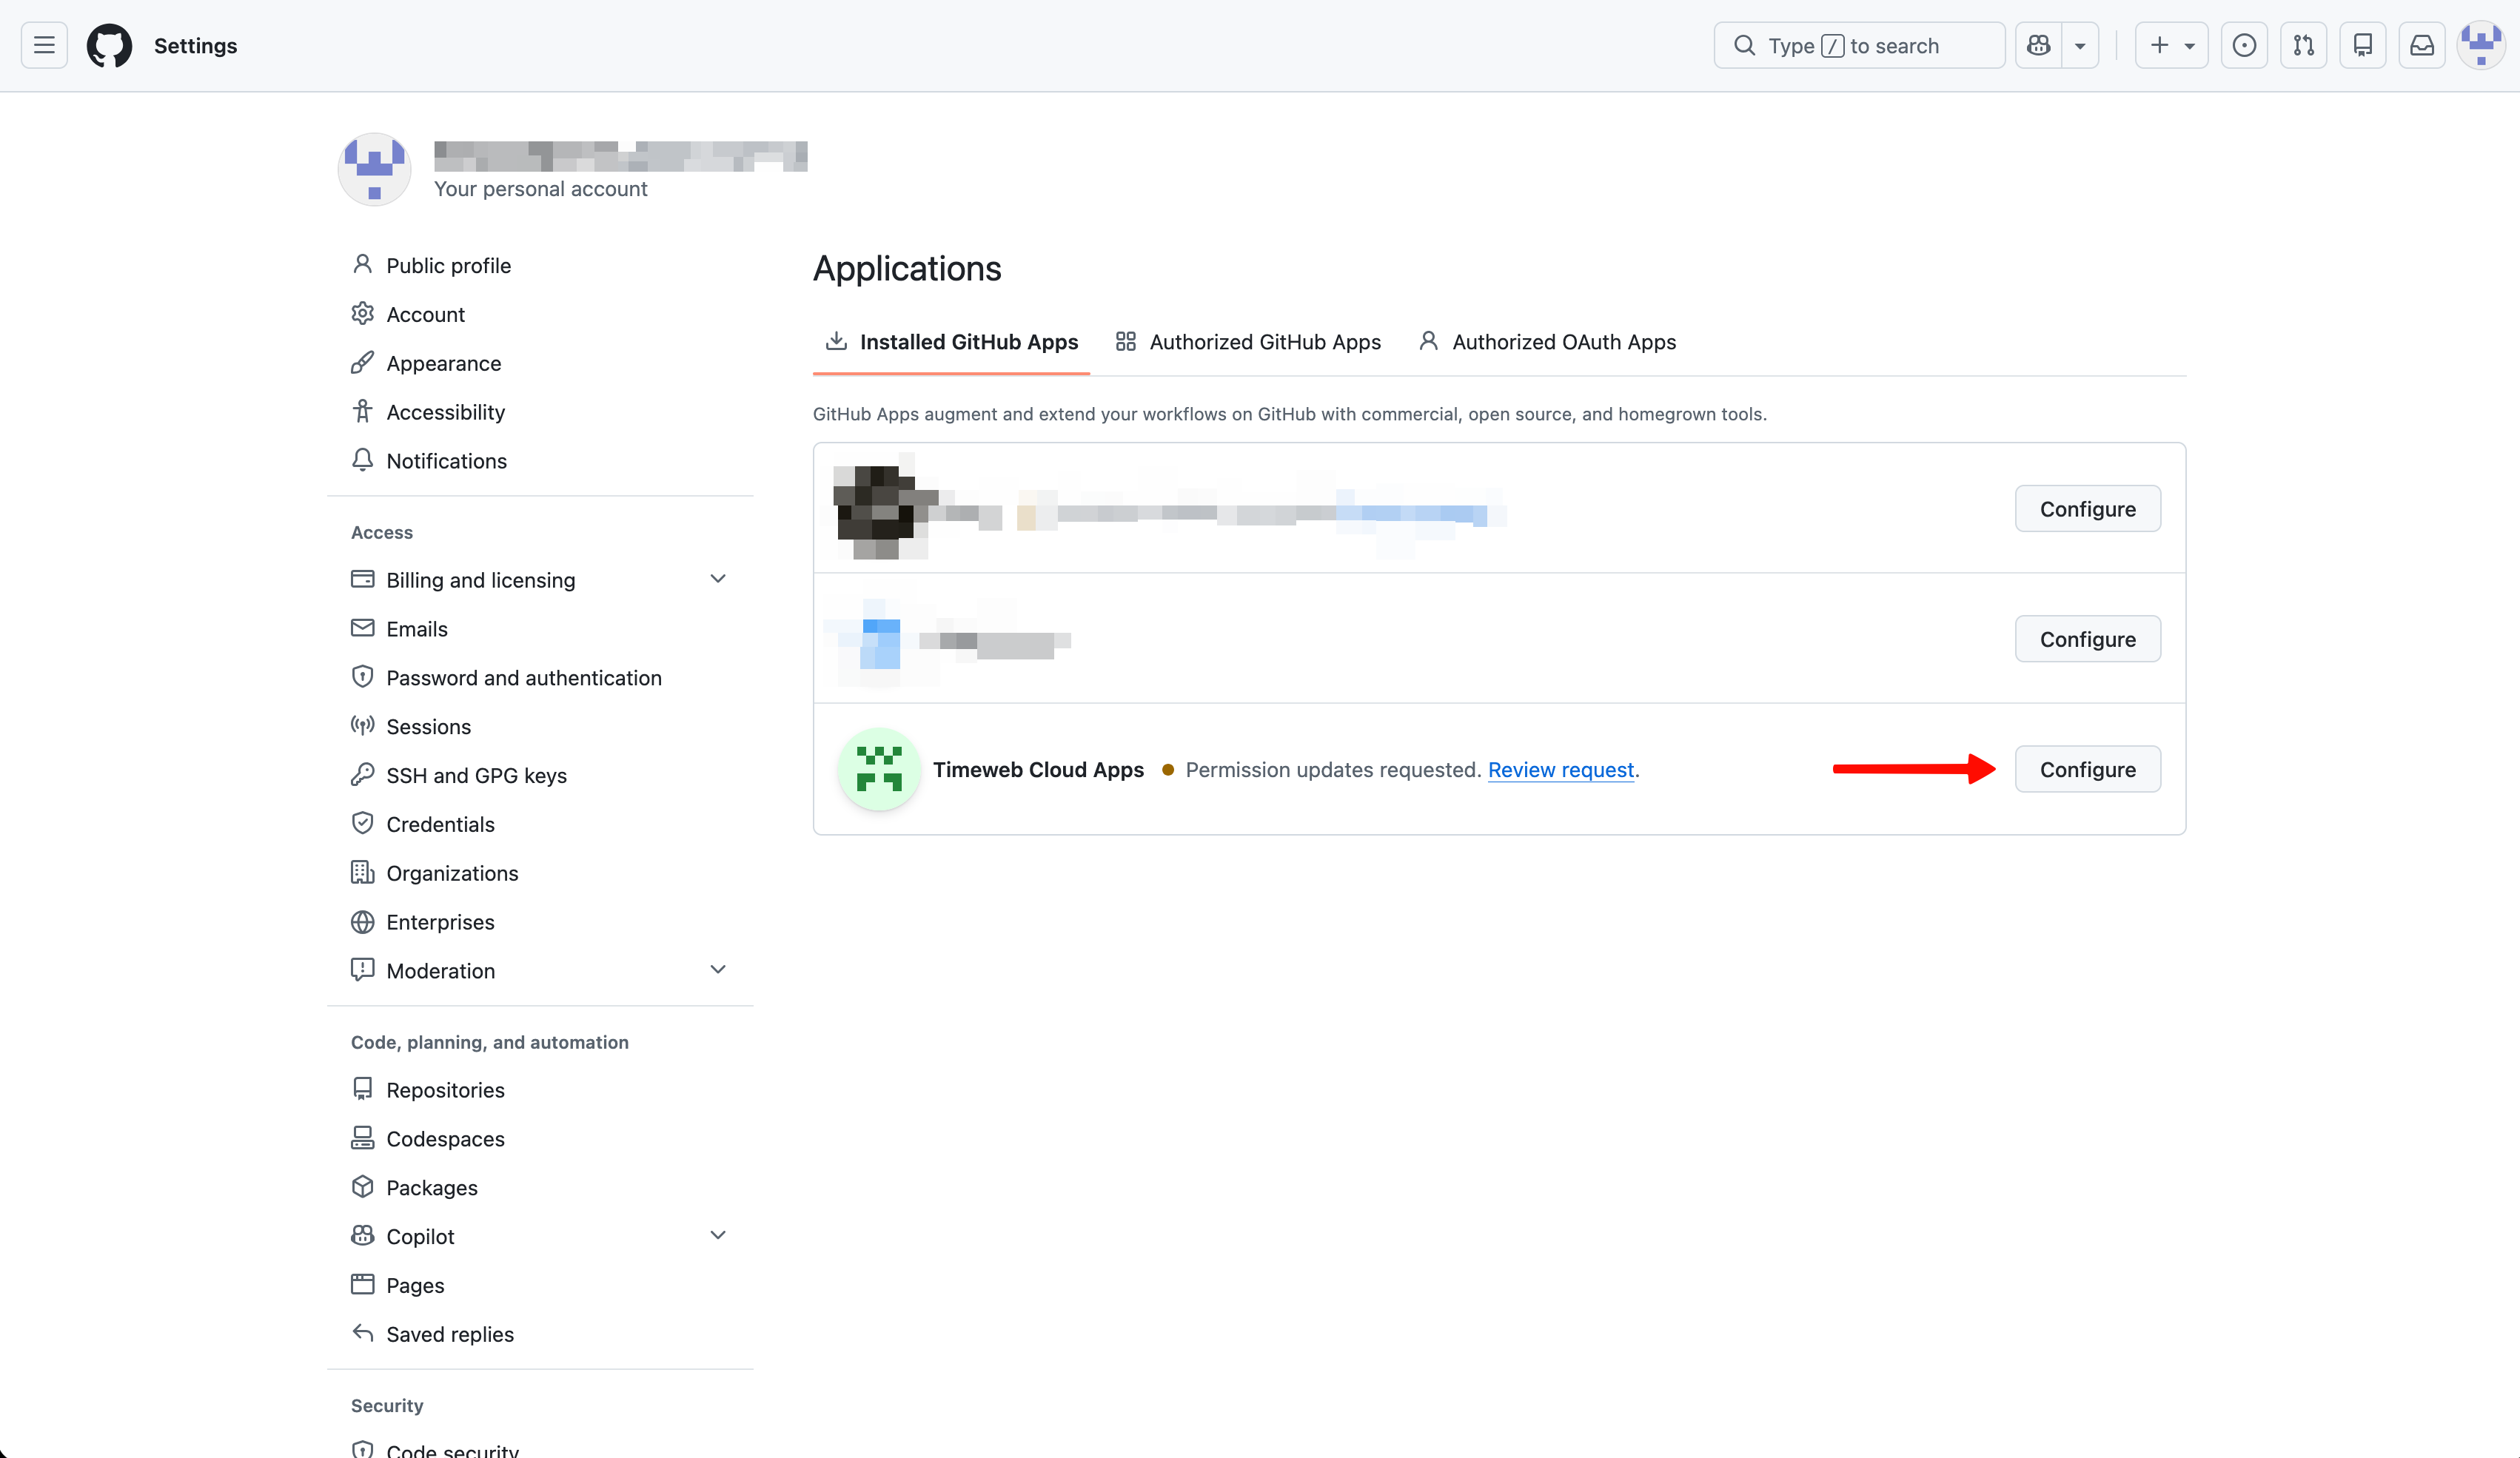Click broadcast icon beside Sessions
The height and width of the screenshot is (1458, 2520).
pos(362,726)
